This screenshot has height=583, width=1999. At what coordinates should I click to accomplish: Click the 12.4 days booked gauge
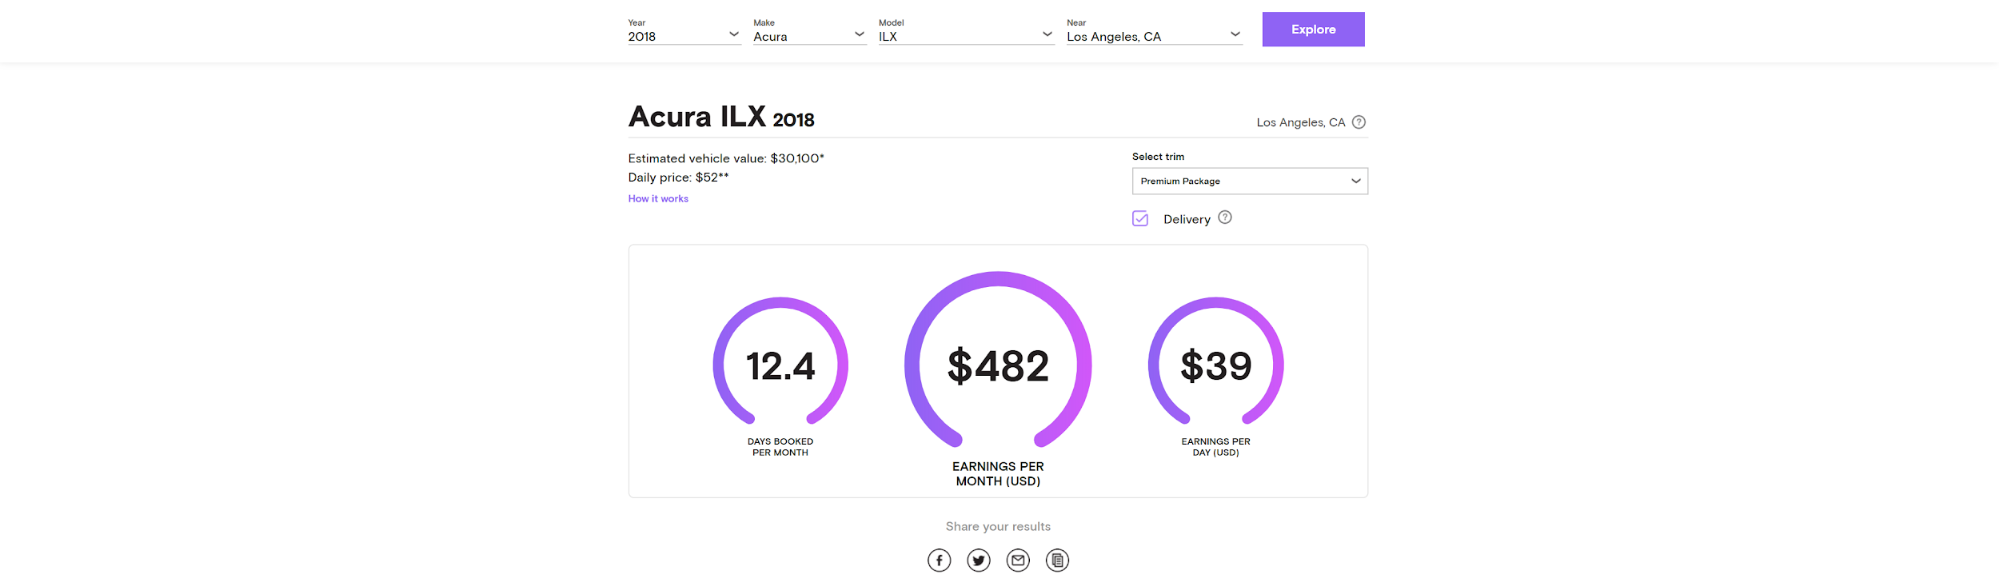click(x=781, y=363)
